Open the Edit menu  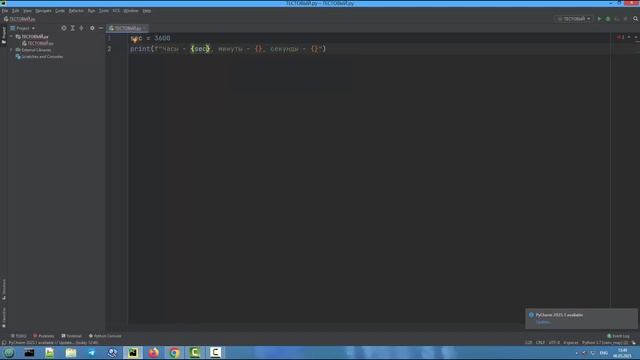[16, 11]
